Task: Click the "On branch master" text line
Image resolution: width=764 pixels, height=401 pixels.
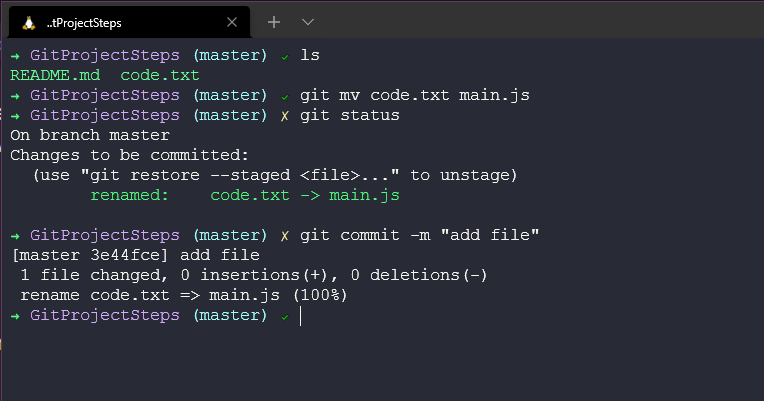Action: click(90, 135)
